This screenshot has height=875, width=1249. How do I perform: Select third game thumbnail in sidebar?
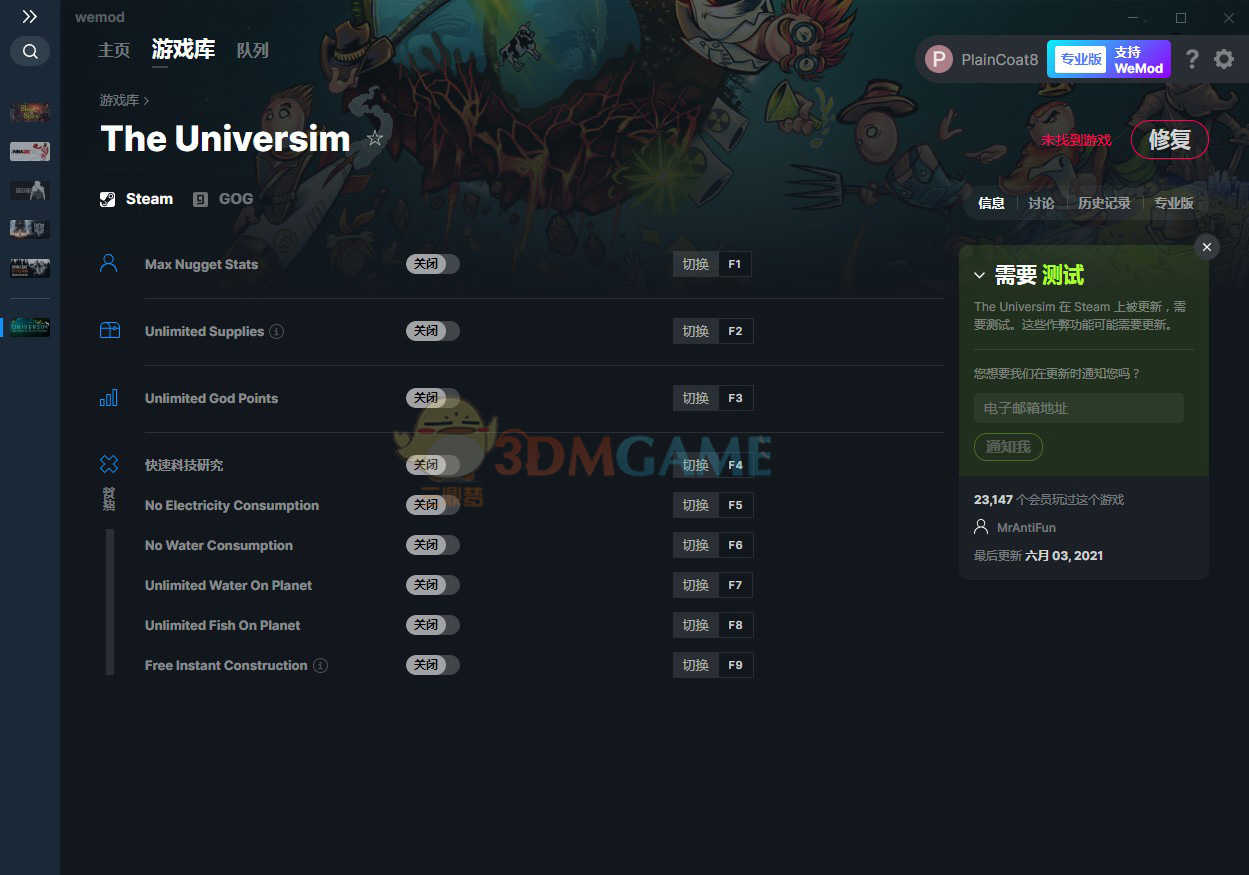[x=30, y=190]
